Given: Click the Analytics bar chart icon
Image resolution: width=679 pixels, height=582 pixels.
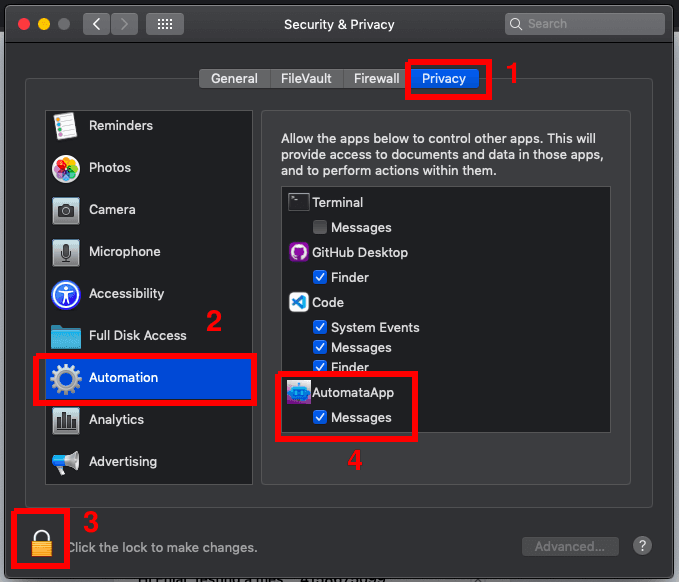Looking at the screenshot, I should point(66,420).
